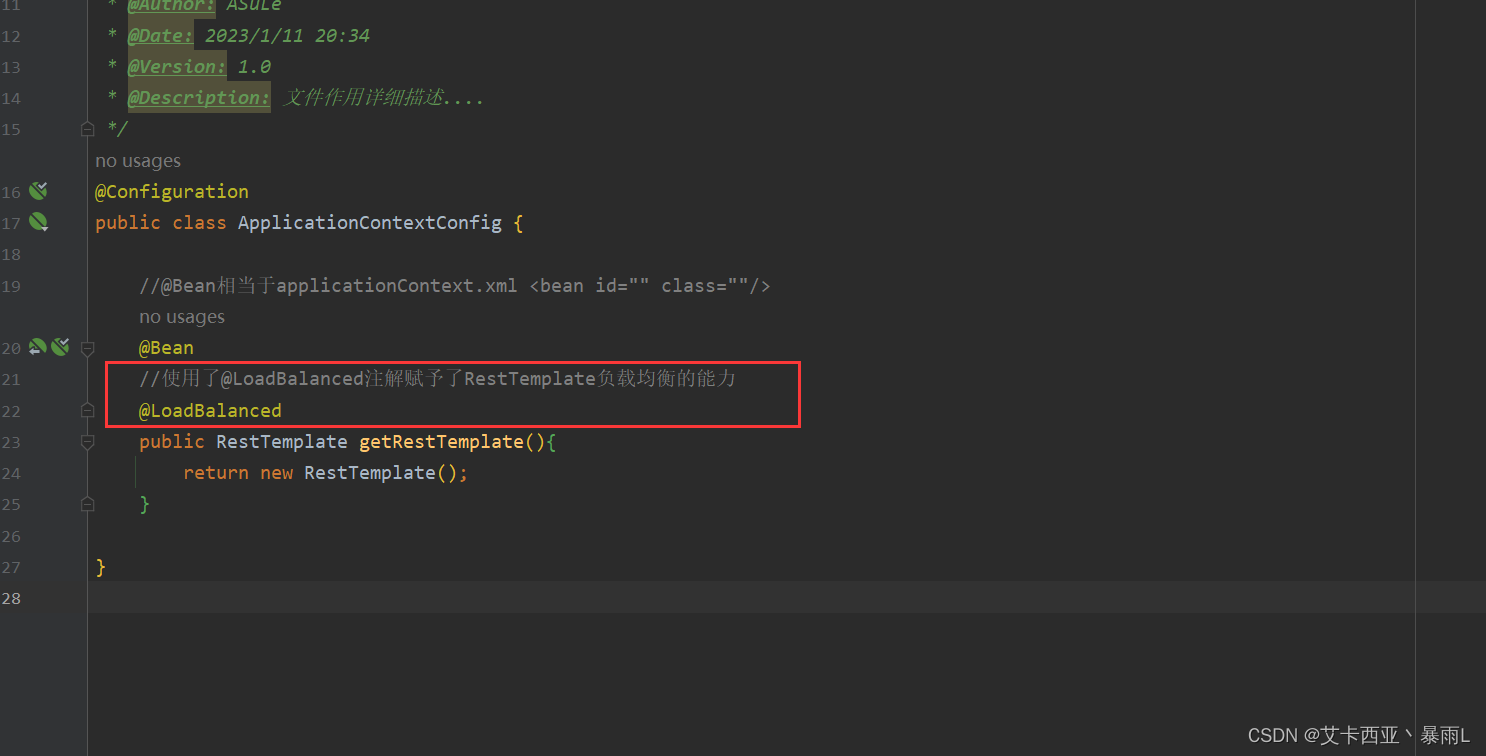Collapse the fold marker at line 20 beside @Bean
Image resolution: width=1486 pixels, height=756 pixels.
pyautogui.click(x=87, y=348)
